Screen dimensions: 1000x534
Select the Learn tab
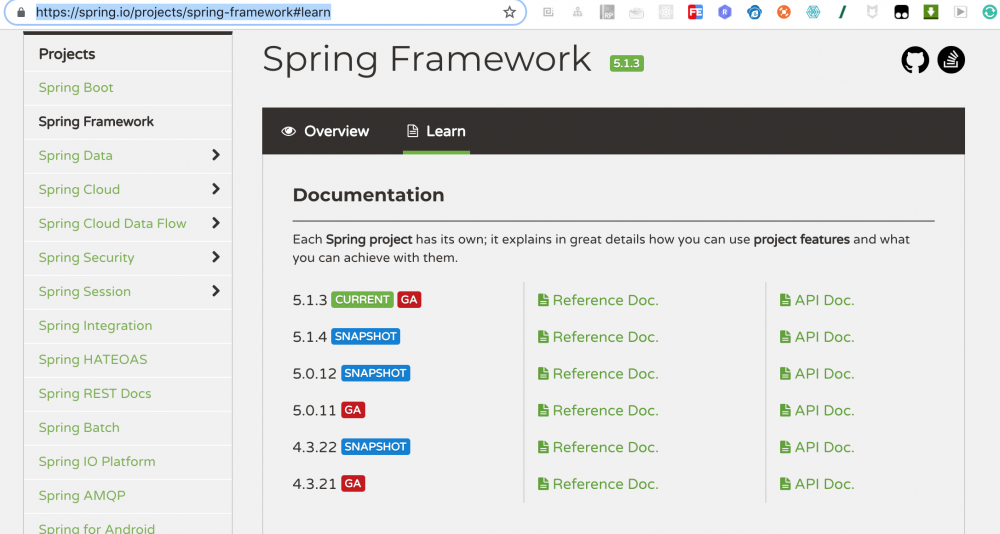click(x=436, y=131)
